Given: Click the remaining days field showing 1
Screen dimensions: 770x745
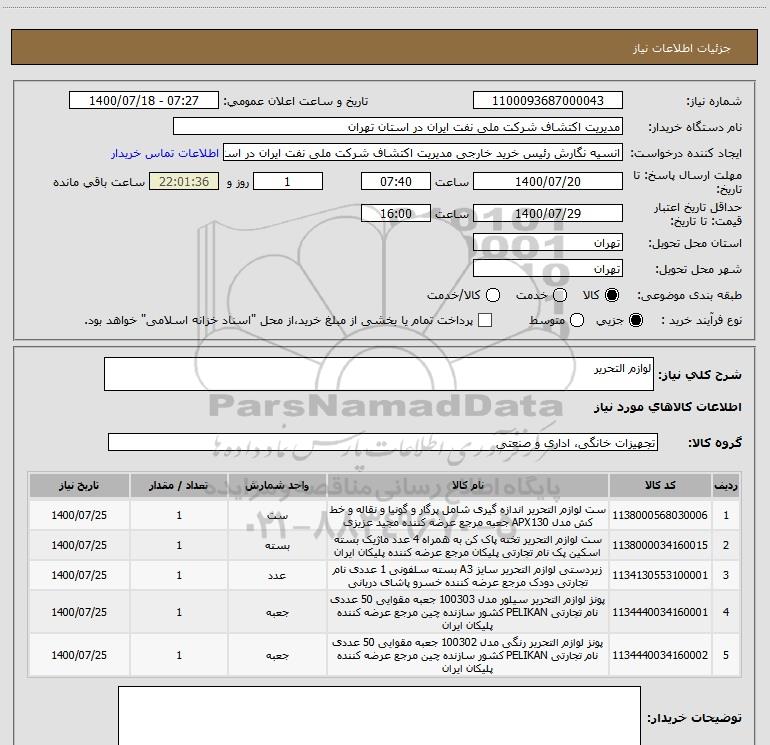Looking at the screenshot, I should tap(288, 181).
